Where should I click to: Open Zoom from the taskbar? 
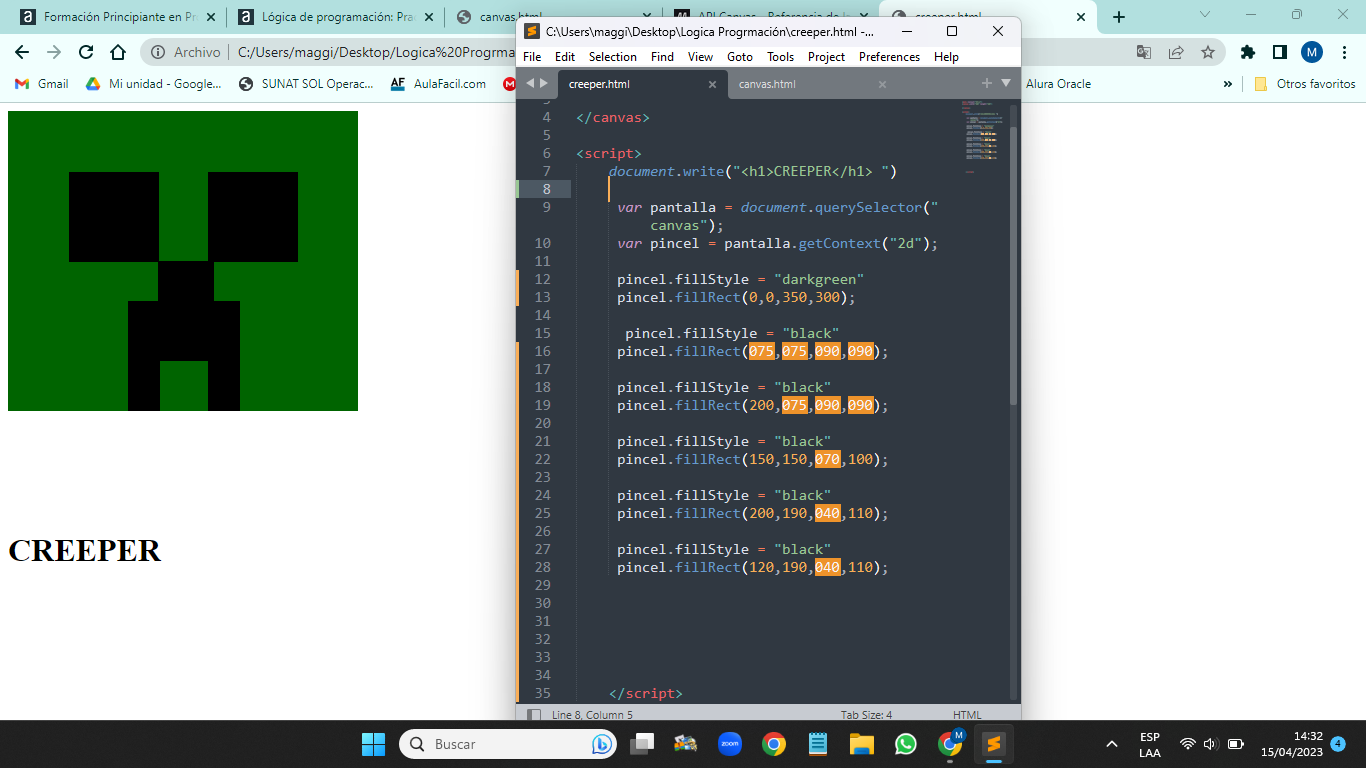click(730, 744)
